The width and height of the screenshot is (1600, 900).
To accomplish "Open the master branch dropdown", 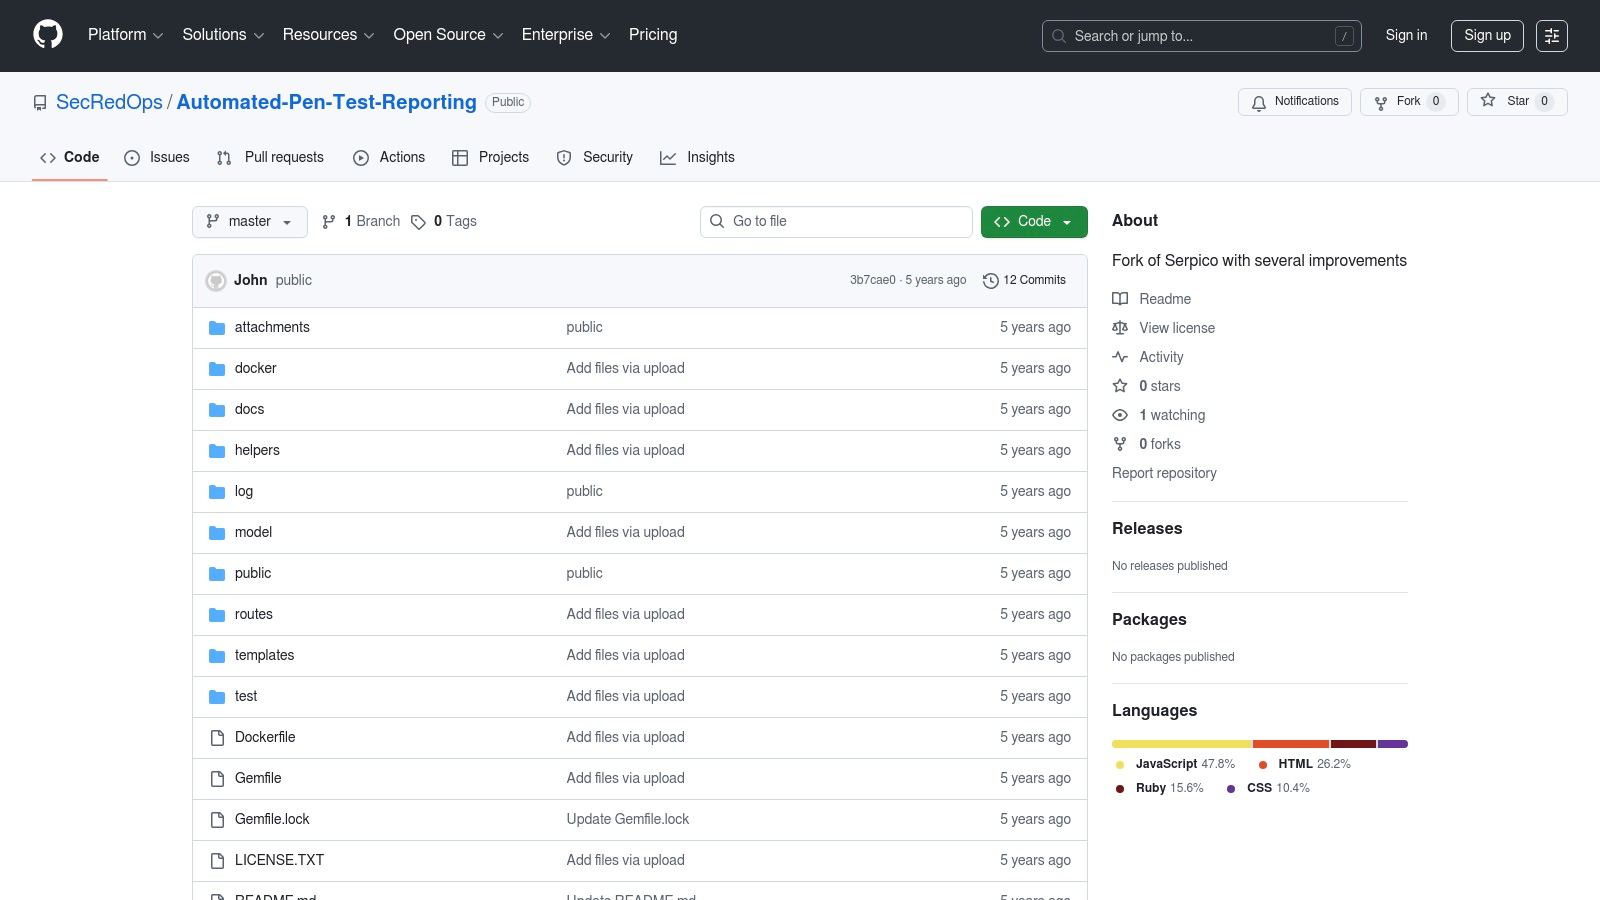I will (x=250, y=222).
